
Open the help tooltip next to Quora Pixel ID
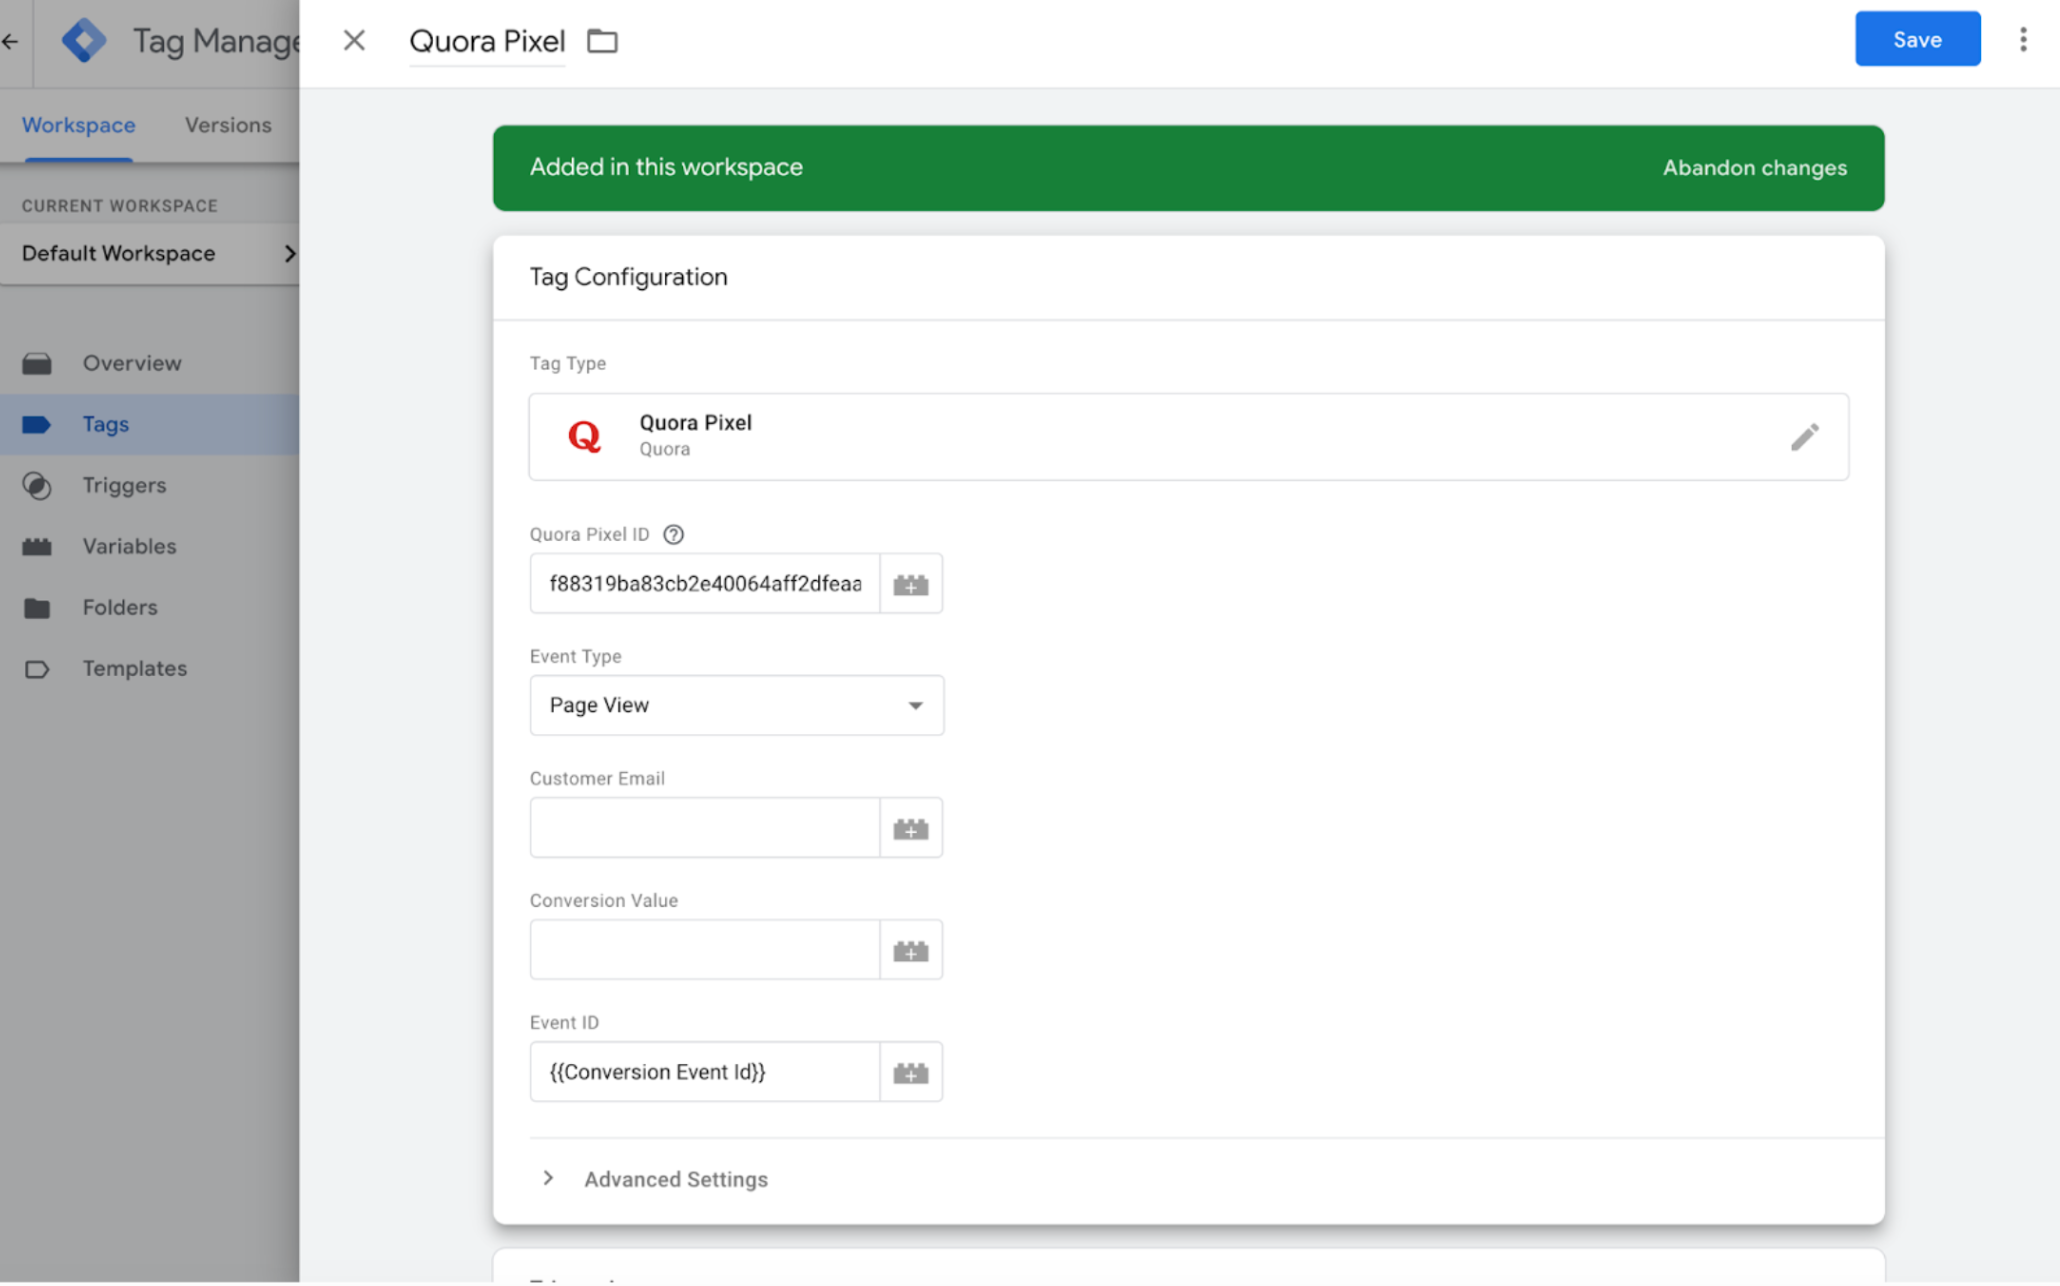[674, 534]
